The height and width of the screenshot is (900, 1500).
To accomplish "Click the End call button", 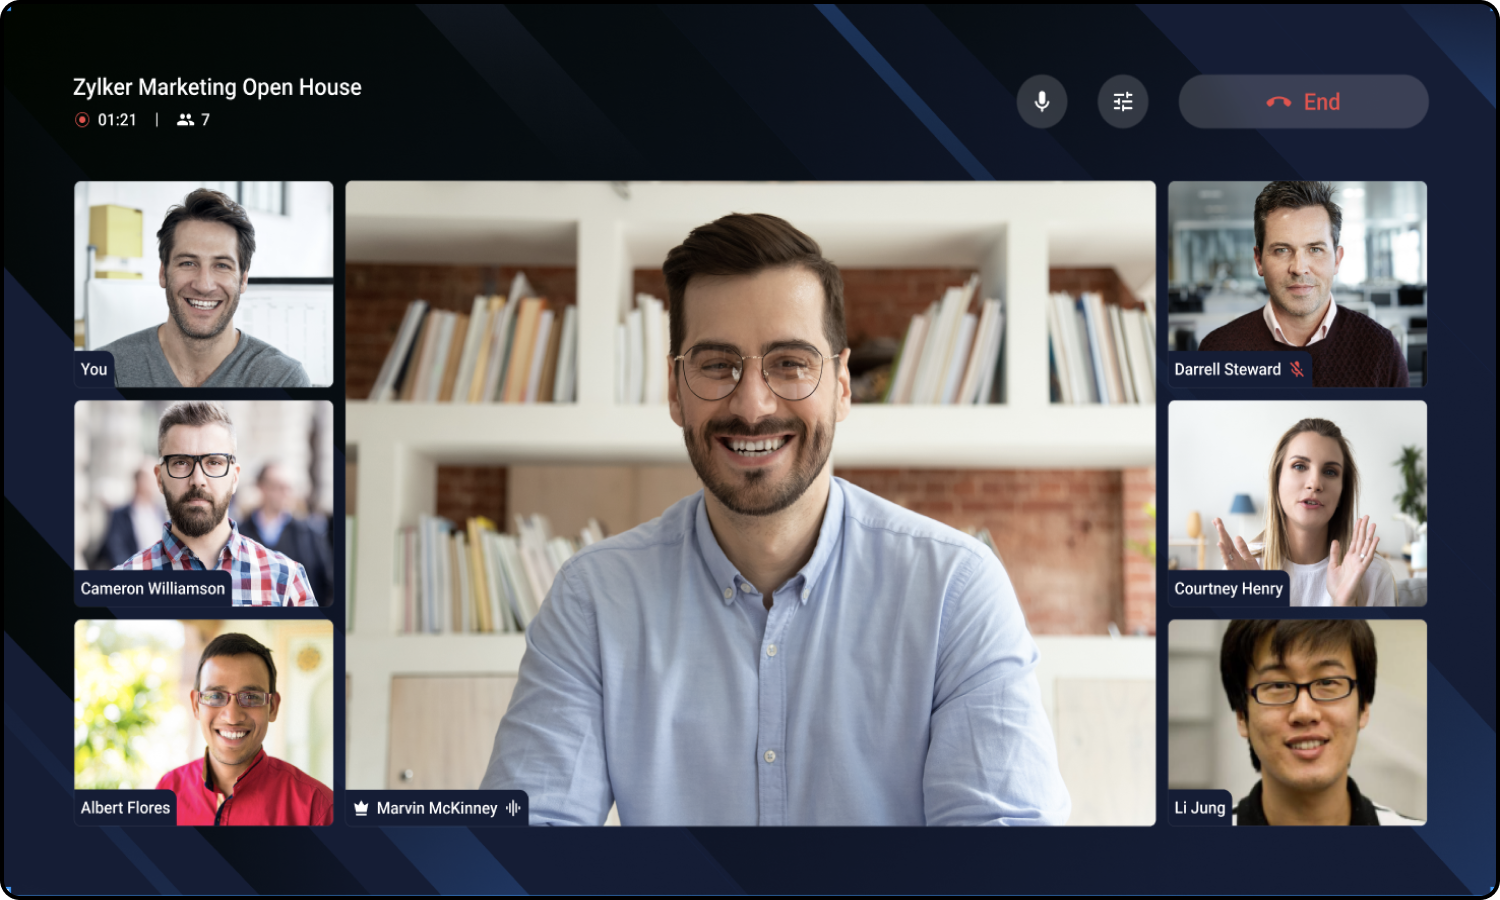I will 1303,102.
